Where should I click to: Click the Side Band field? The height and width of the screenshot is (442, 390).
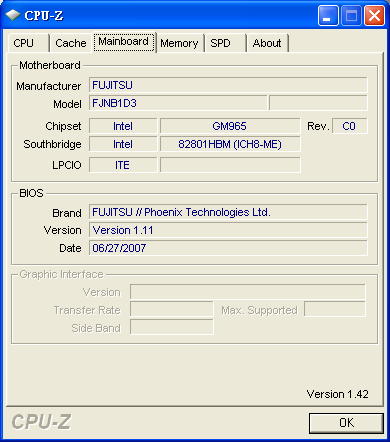(172, 327)
